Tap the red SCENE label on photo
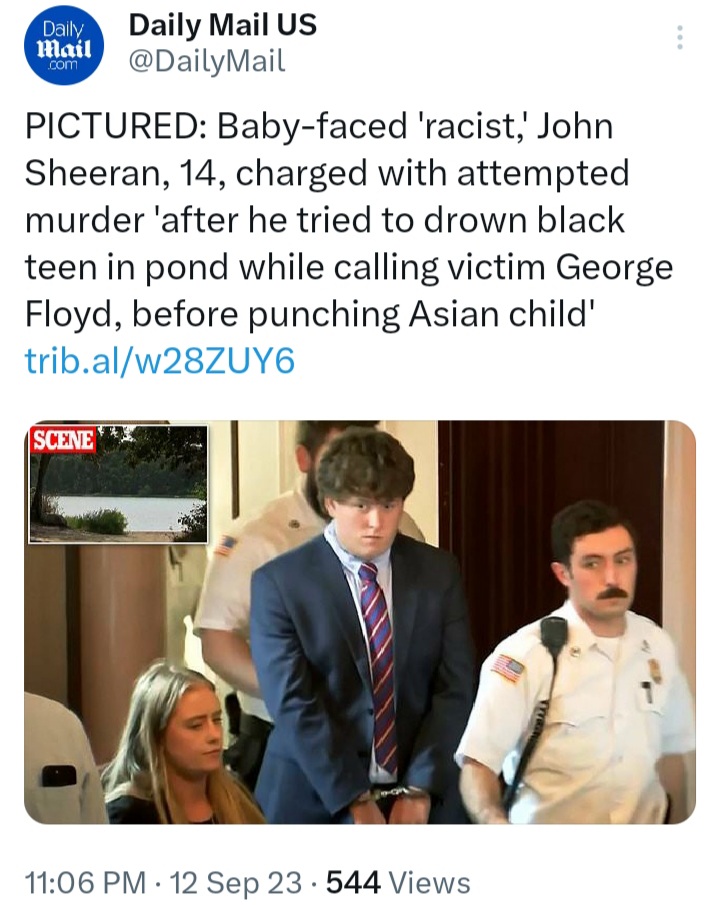Viewport: 720px width, 905px height. (x=63, y=440)
